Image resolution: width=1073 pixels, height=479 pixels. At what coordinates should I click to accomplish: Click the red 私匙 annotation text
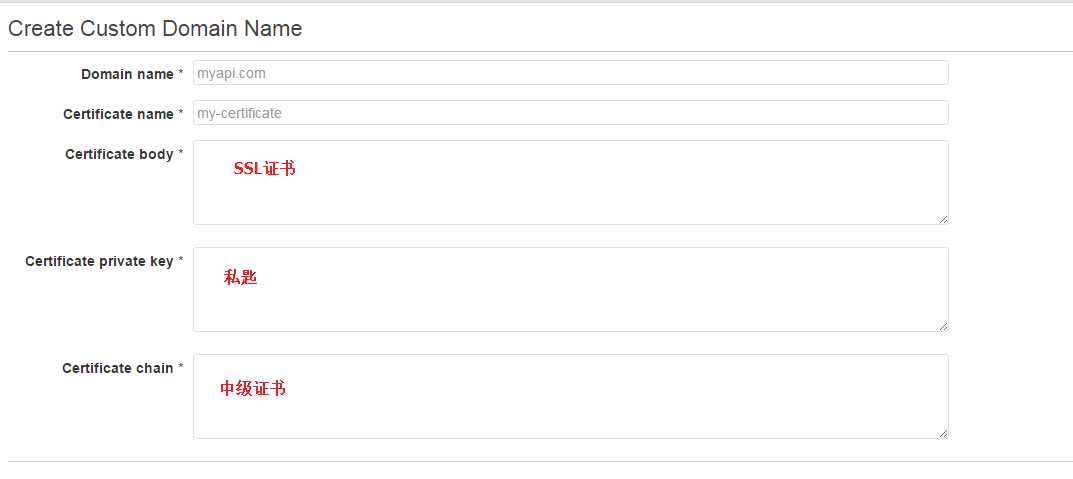coord(240,277)
